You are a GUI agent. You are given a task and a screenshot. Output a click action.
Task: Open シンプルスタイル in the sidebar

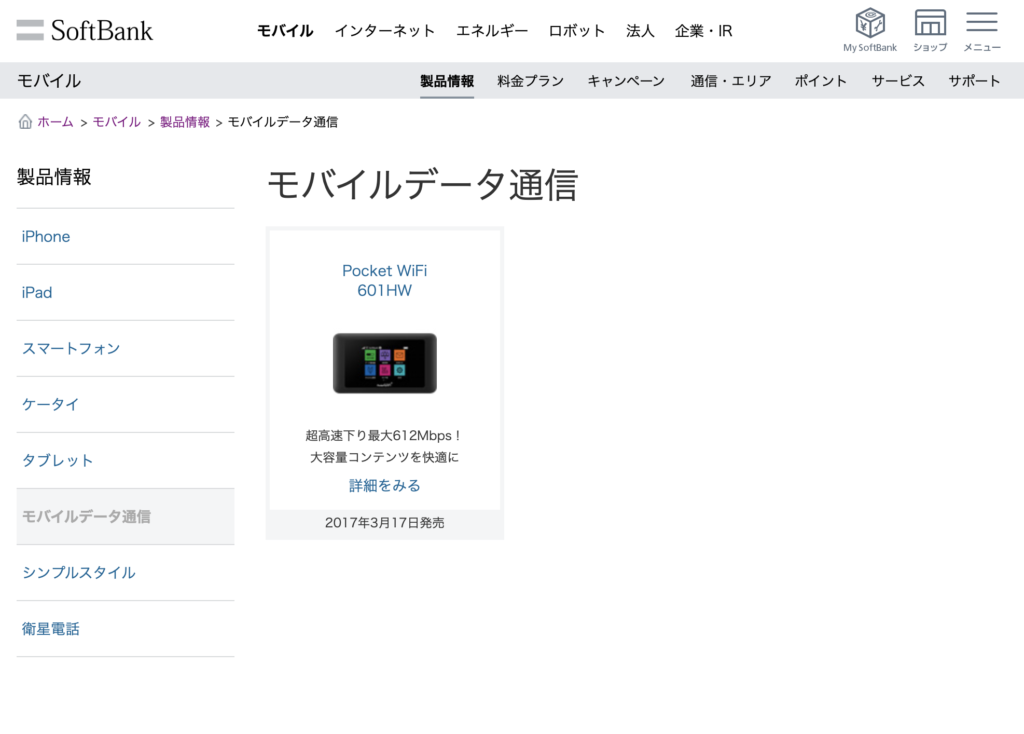click(x=125, y=573)
